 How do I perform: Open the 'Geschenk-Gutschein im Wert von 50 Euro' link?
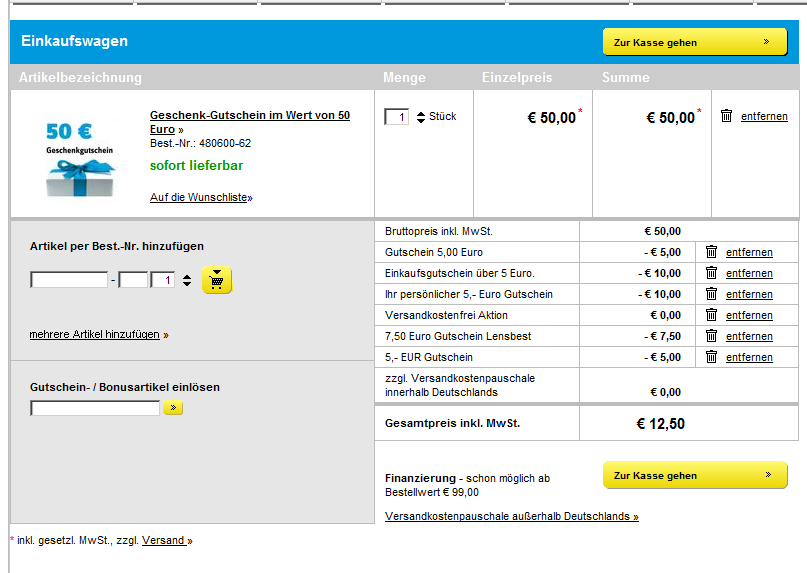(250, 122)
